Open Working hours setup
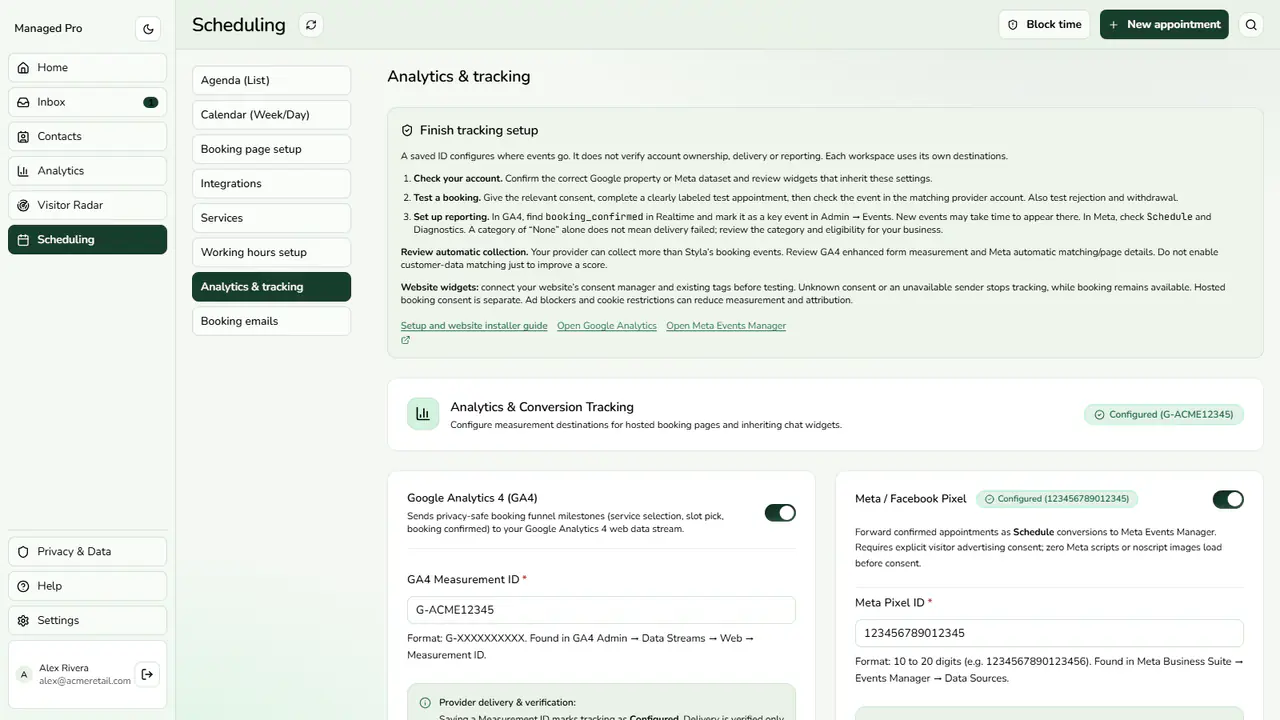The image size is (1280, 720). tap(271, 253)
